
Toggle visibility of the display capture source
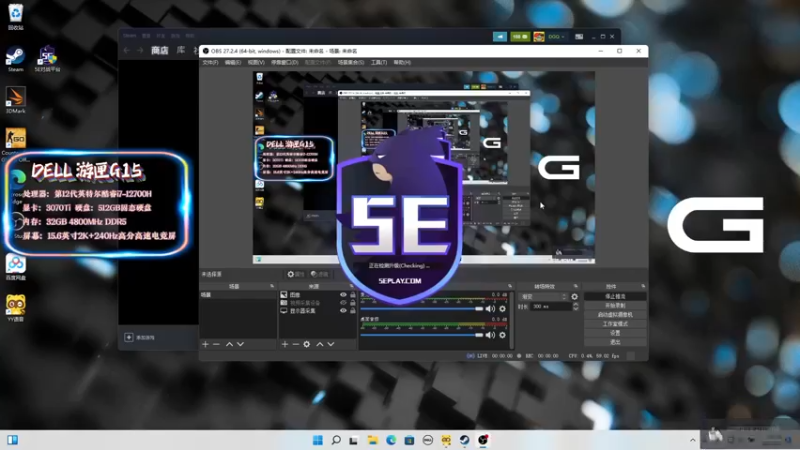pos(343,311)
